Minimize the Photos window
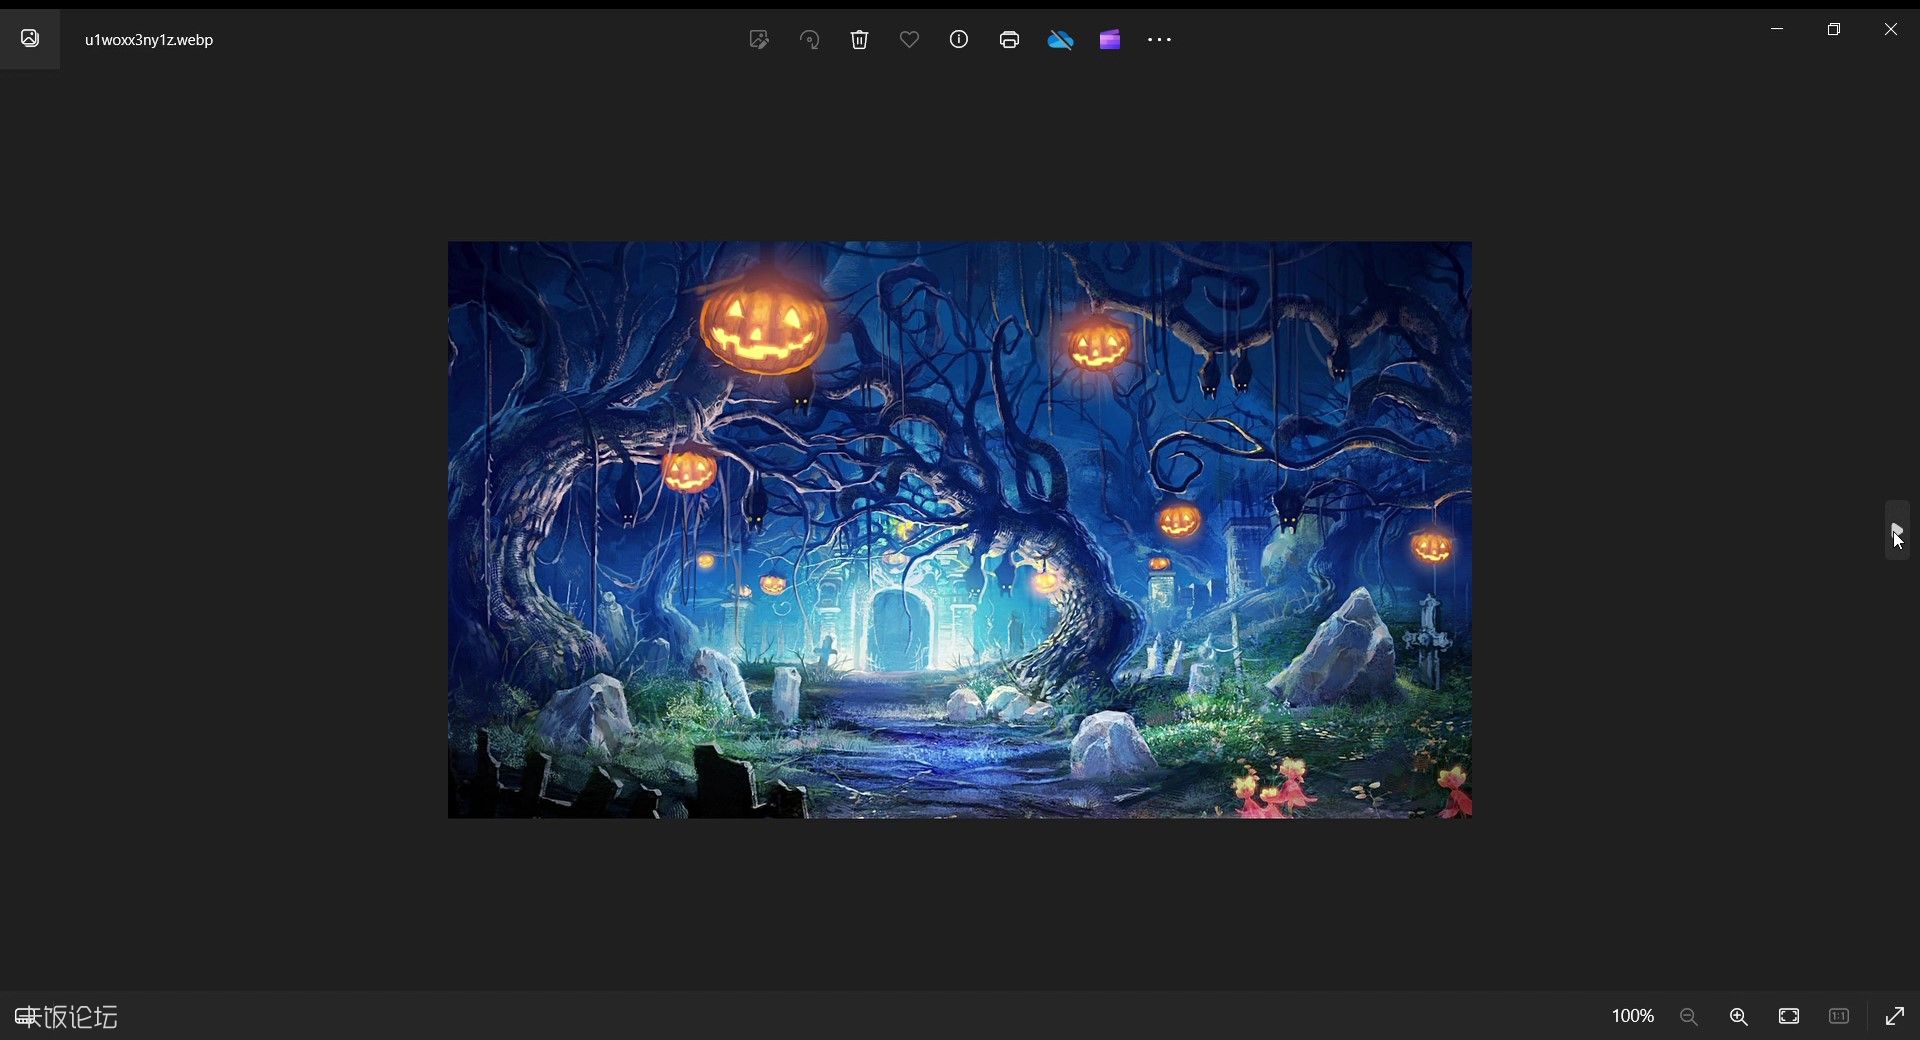 tap(1777, 29)
